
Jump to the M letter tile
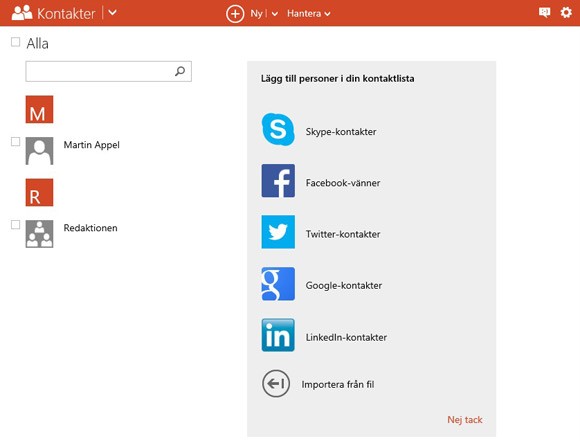click(39, 110)
